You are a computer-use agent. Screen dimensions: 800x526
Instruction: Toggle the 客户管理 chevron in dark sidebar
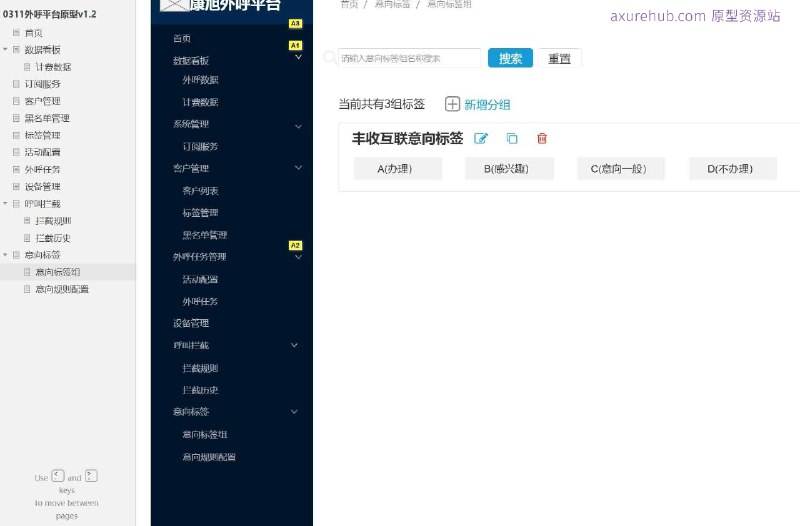[x=298, y=167]
